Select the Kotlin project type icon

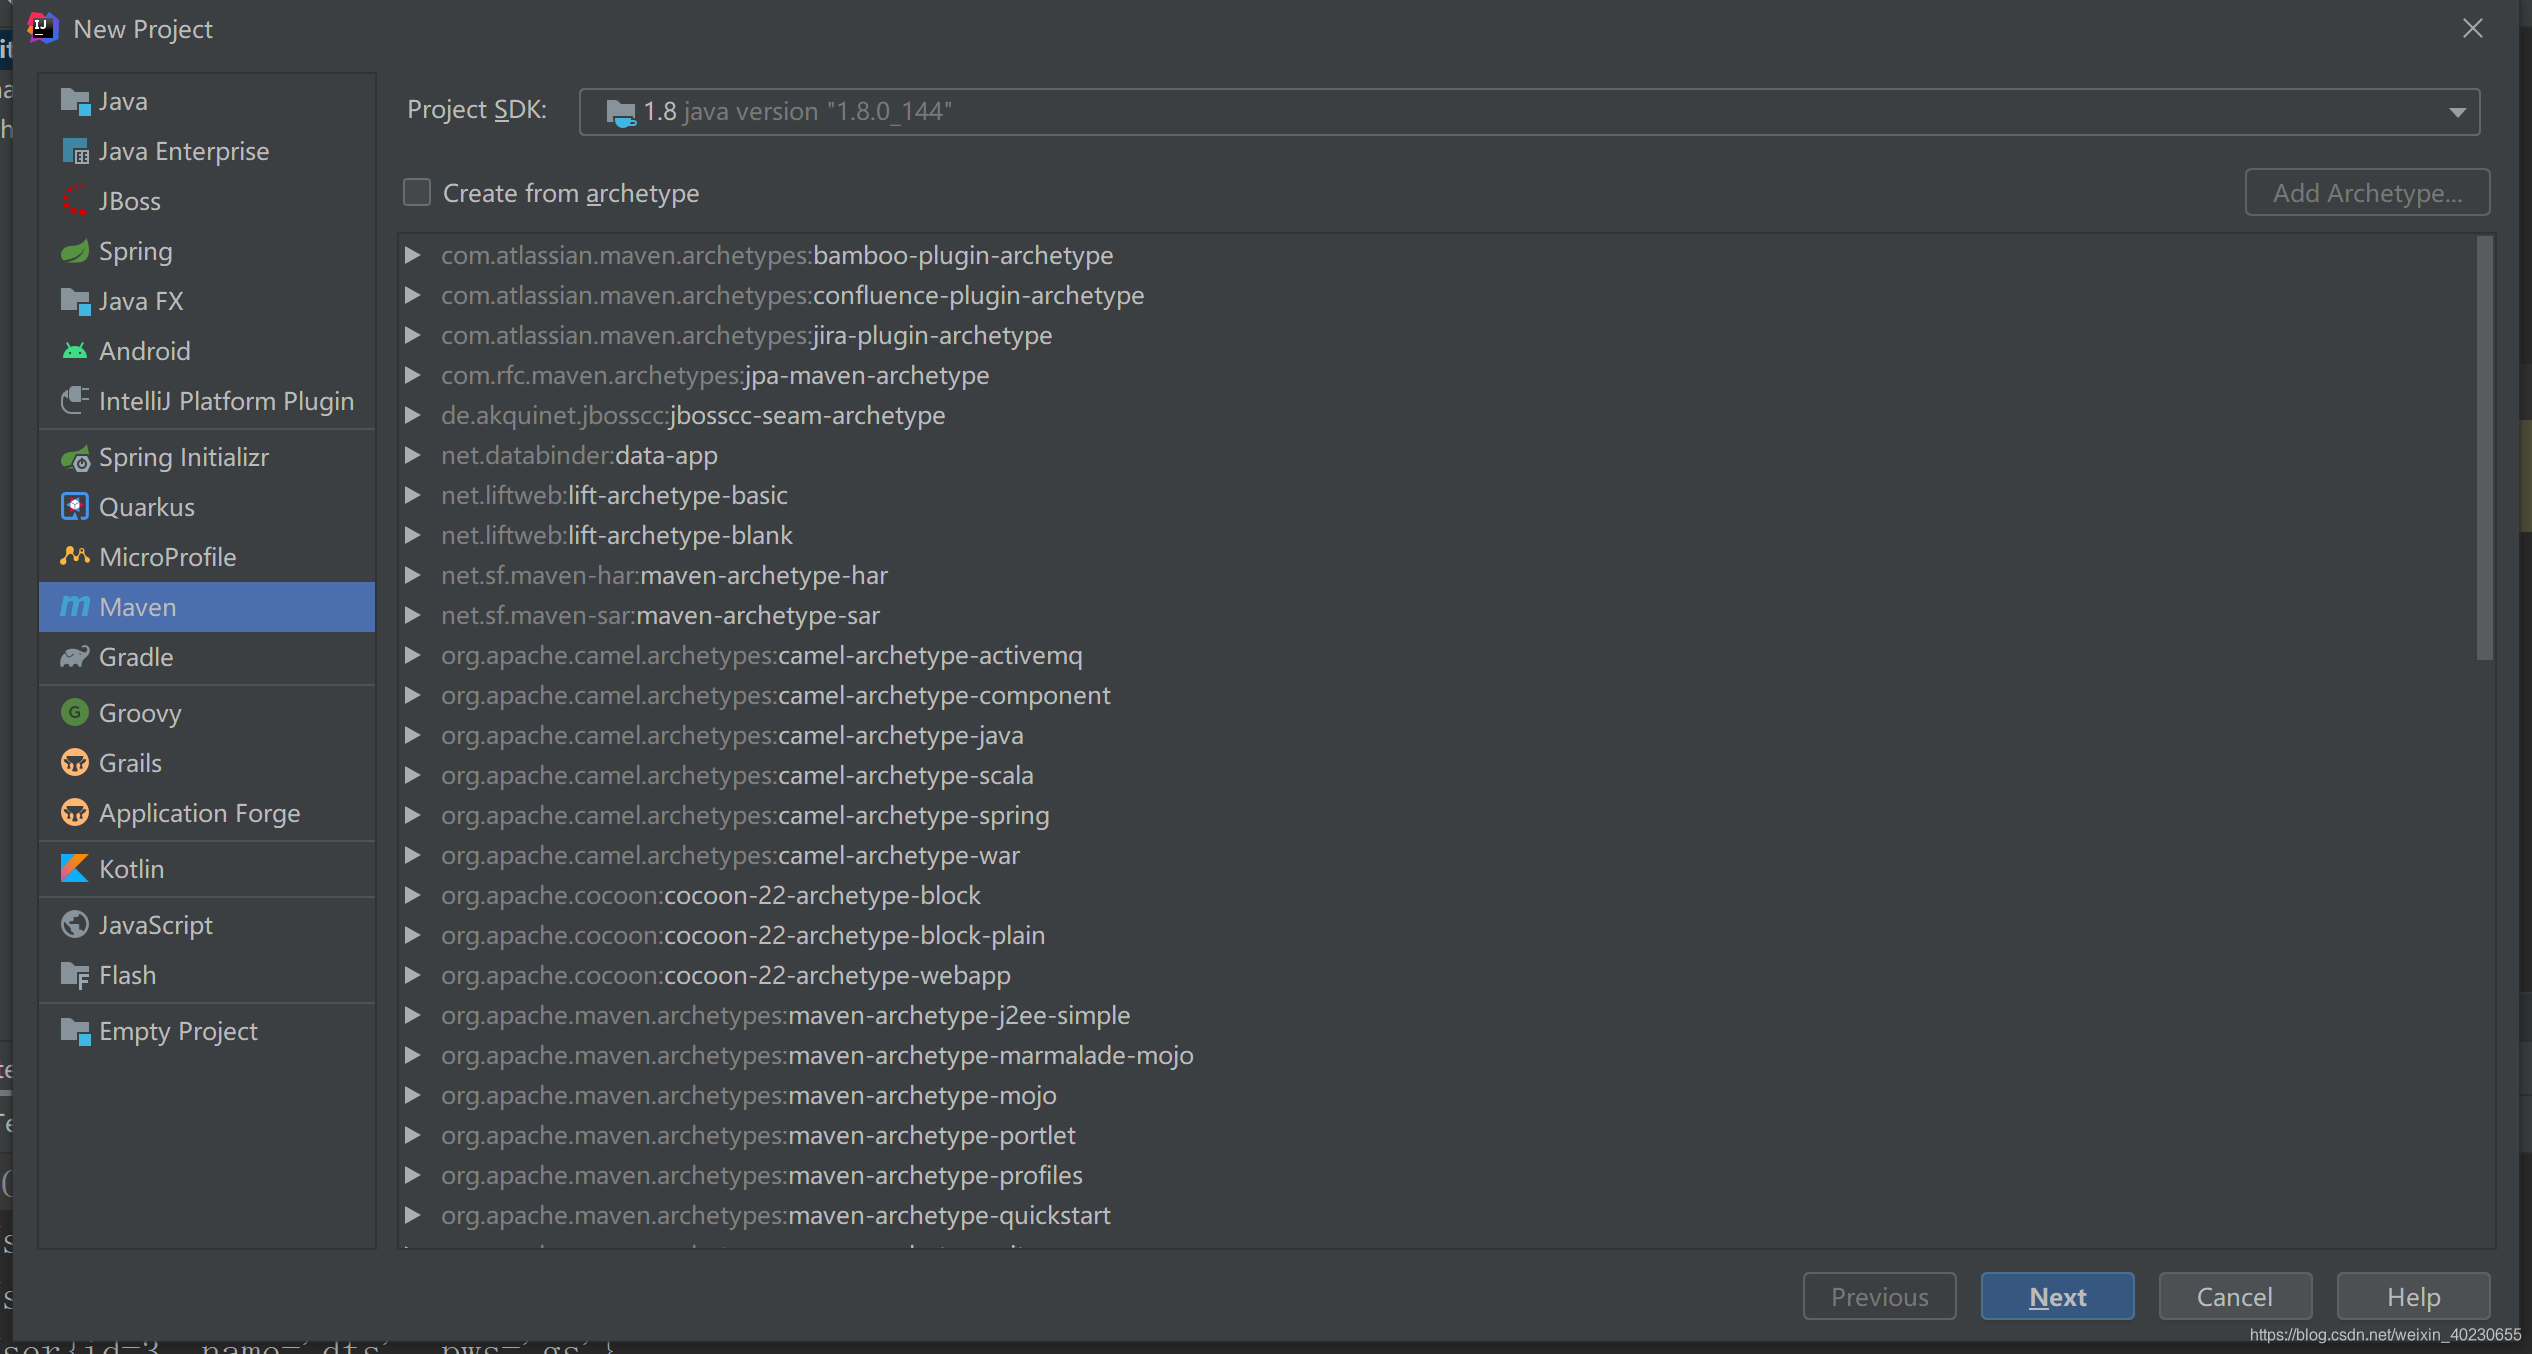tap(75, 869)
